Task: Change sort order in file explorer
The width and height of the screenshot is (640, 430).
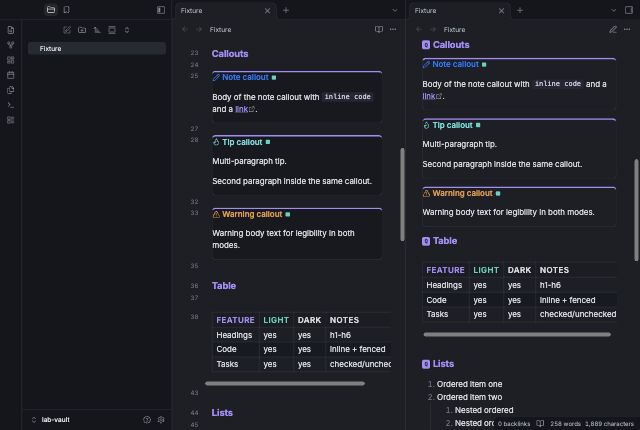Action: point(97,30)
